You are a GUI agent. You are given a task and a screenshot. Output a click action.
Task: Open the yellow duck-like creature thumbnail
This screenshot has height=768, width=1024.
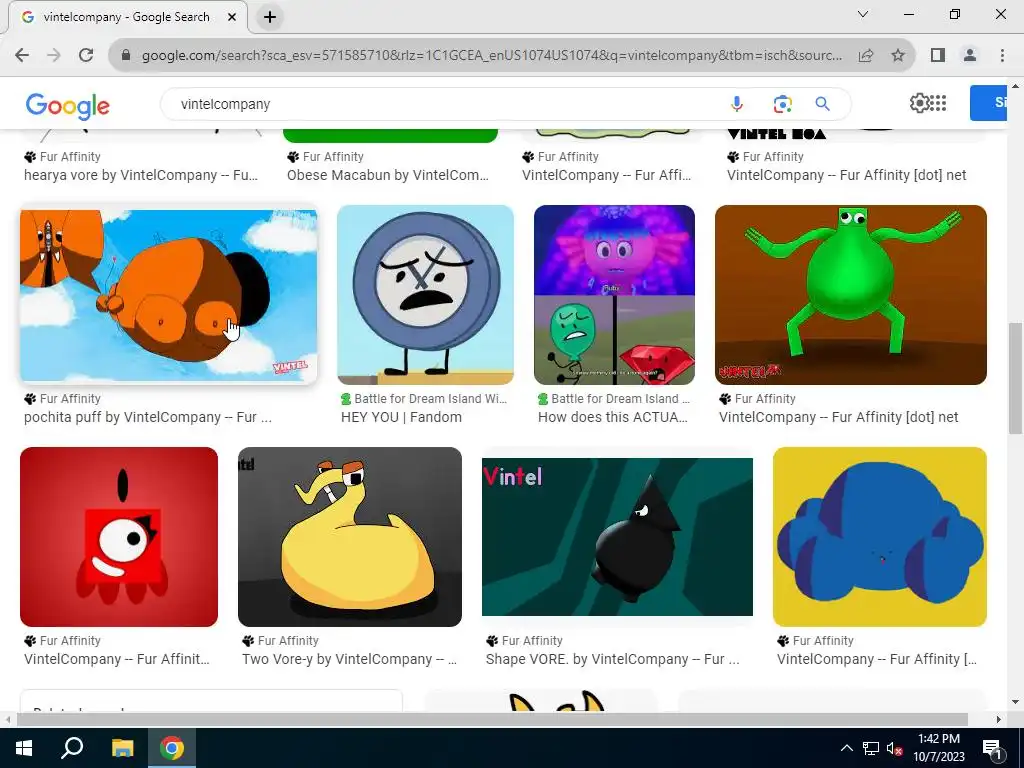click(x=349, y=537)
